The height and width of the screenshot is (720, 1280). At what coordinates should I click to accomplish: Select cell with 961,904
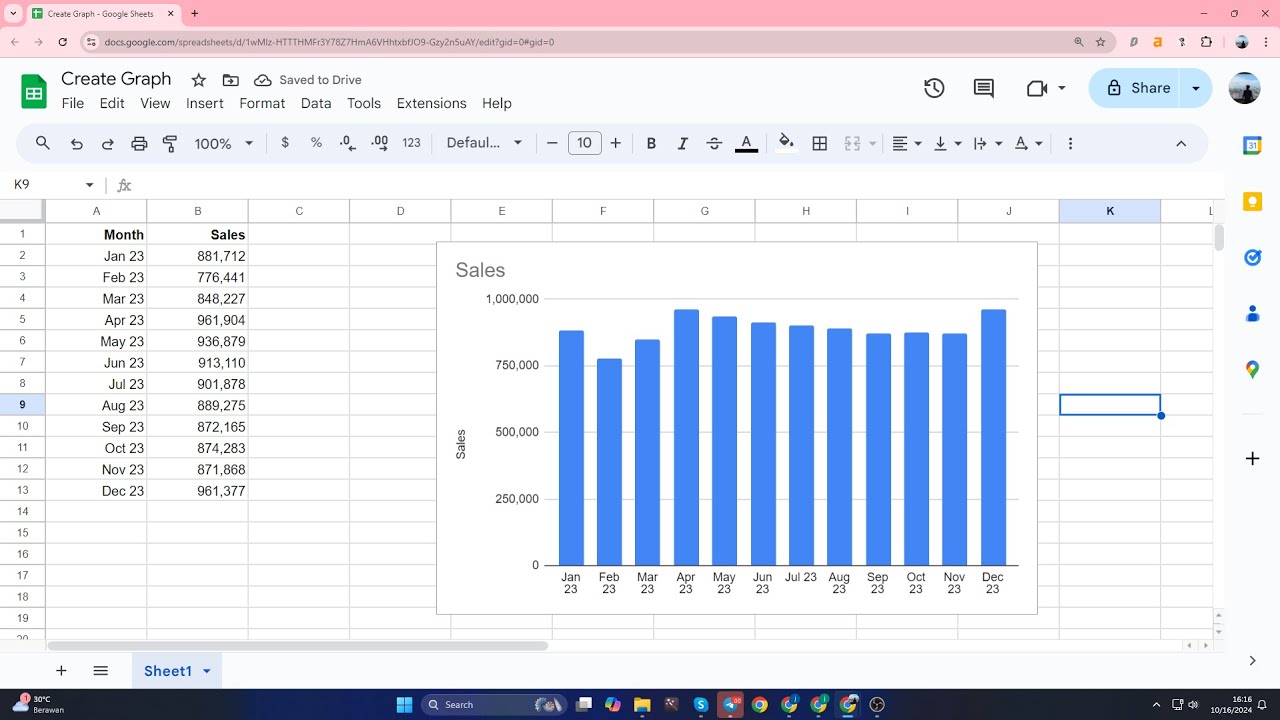(198, 320)
